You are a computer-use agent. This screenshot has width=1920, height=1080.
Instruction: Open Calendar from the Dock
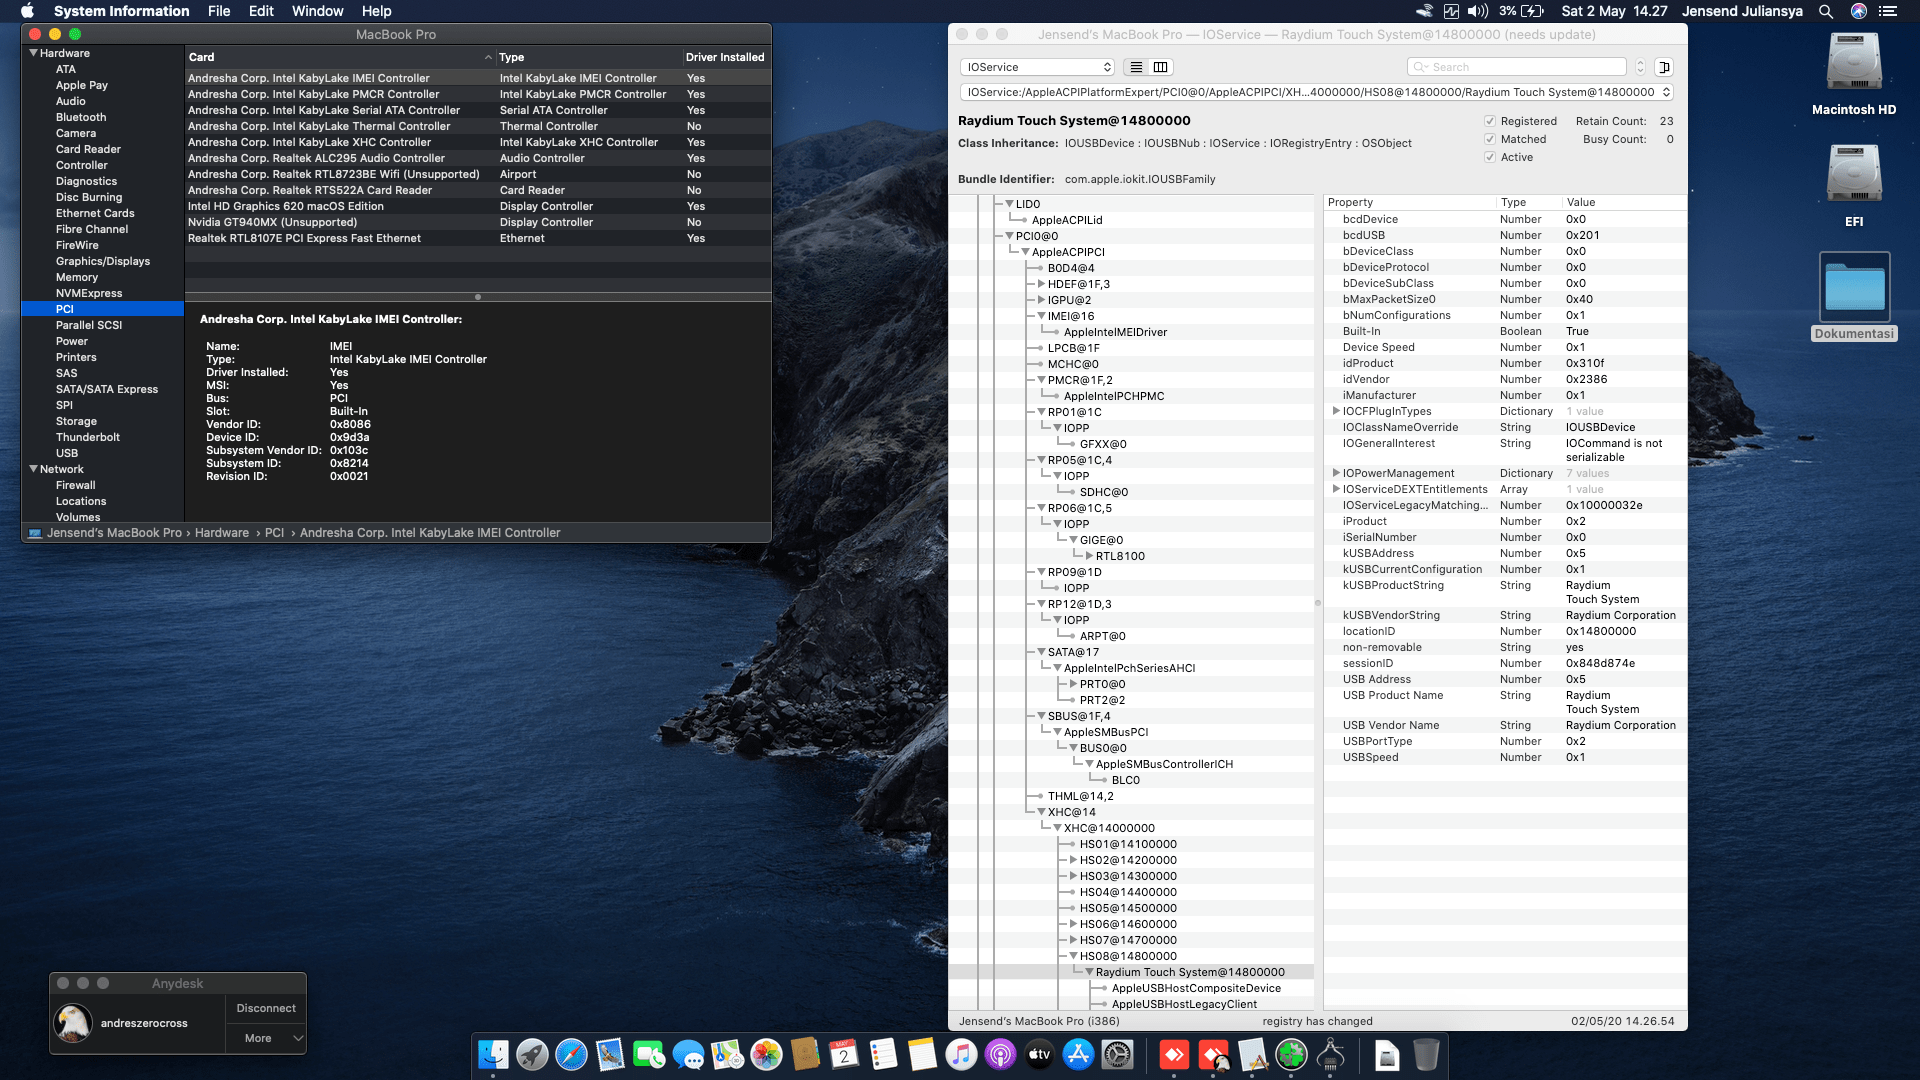click(844, 1055)
